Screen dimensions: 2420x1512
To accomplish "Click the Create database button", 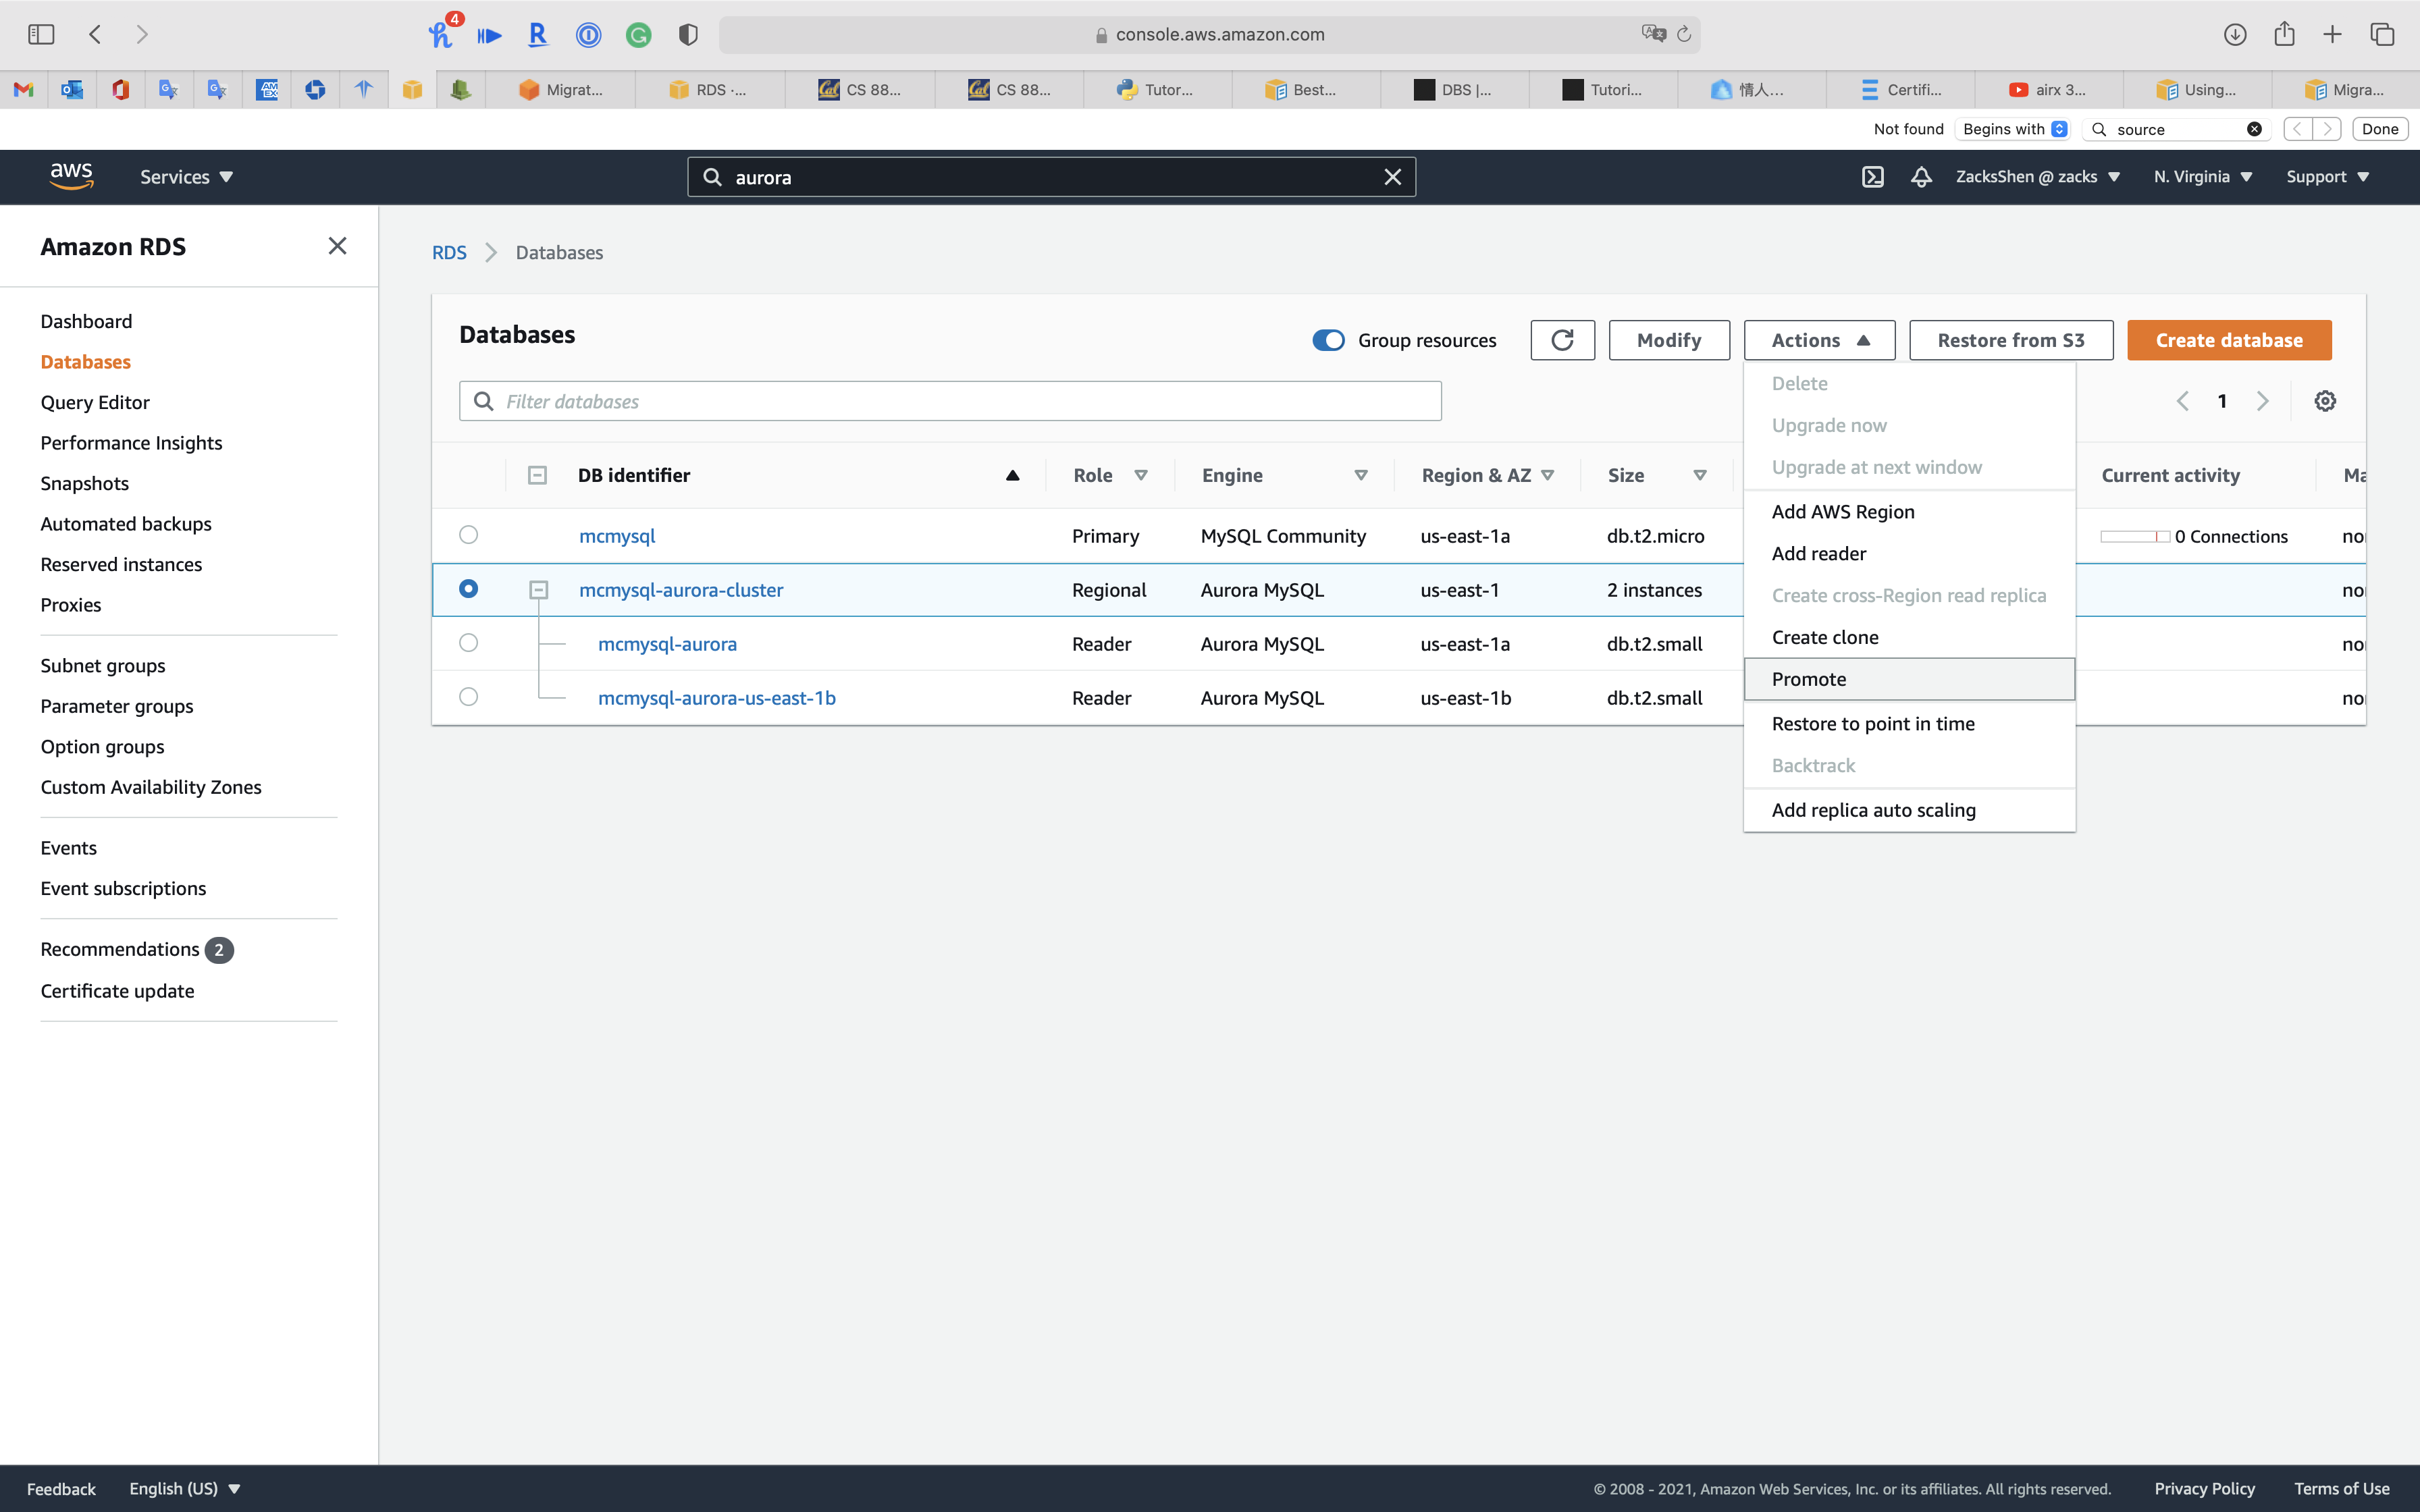I will [2228, 340].
